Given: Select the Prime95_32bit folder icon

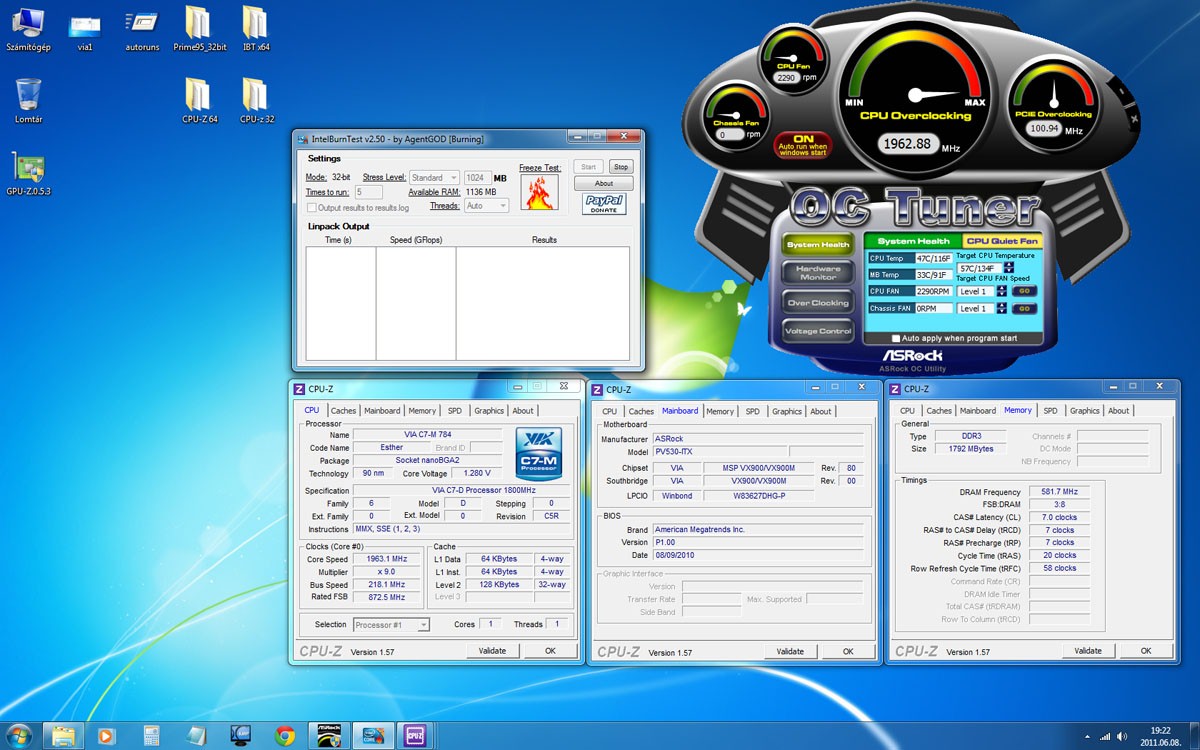Looking at the screenshot, I should (x=199, y=28).
